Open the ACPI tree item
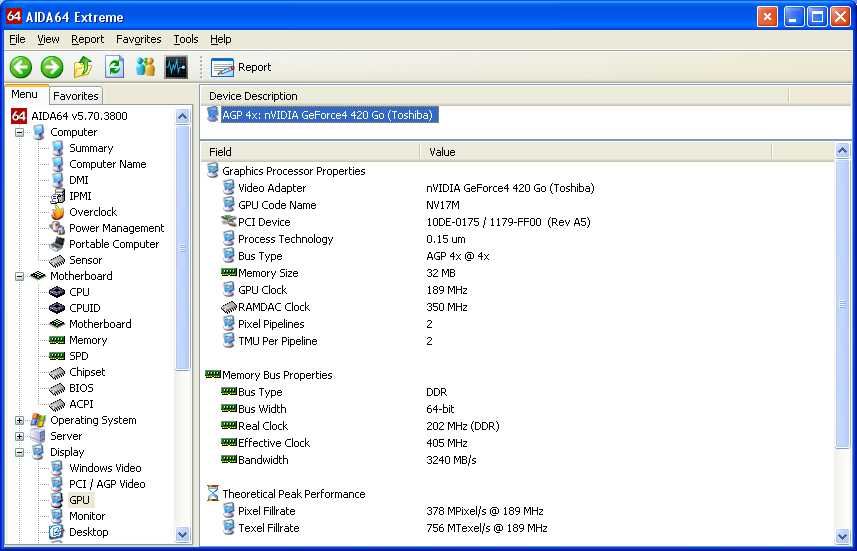The width and height of the screenshot is (857, 551). [x=81, y=404]
